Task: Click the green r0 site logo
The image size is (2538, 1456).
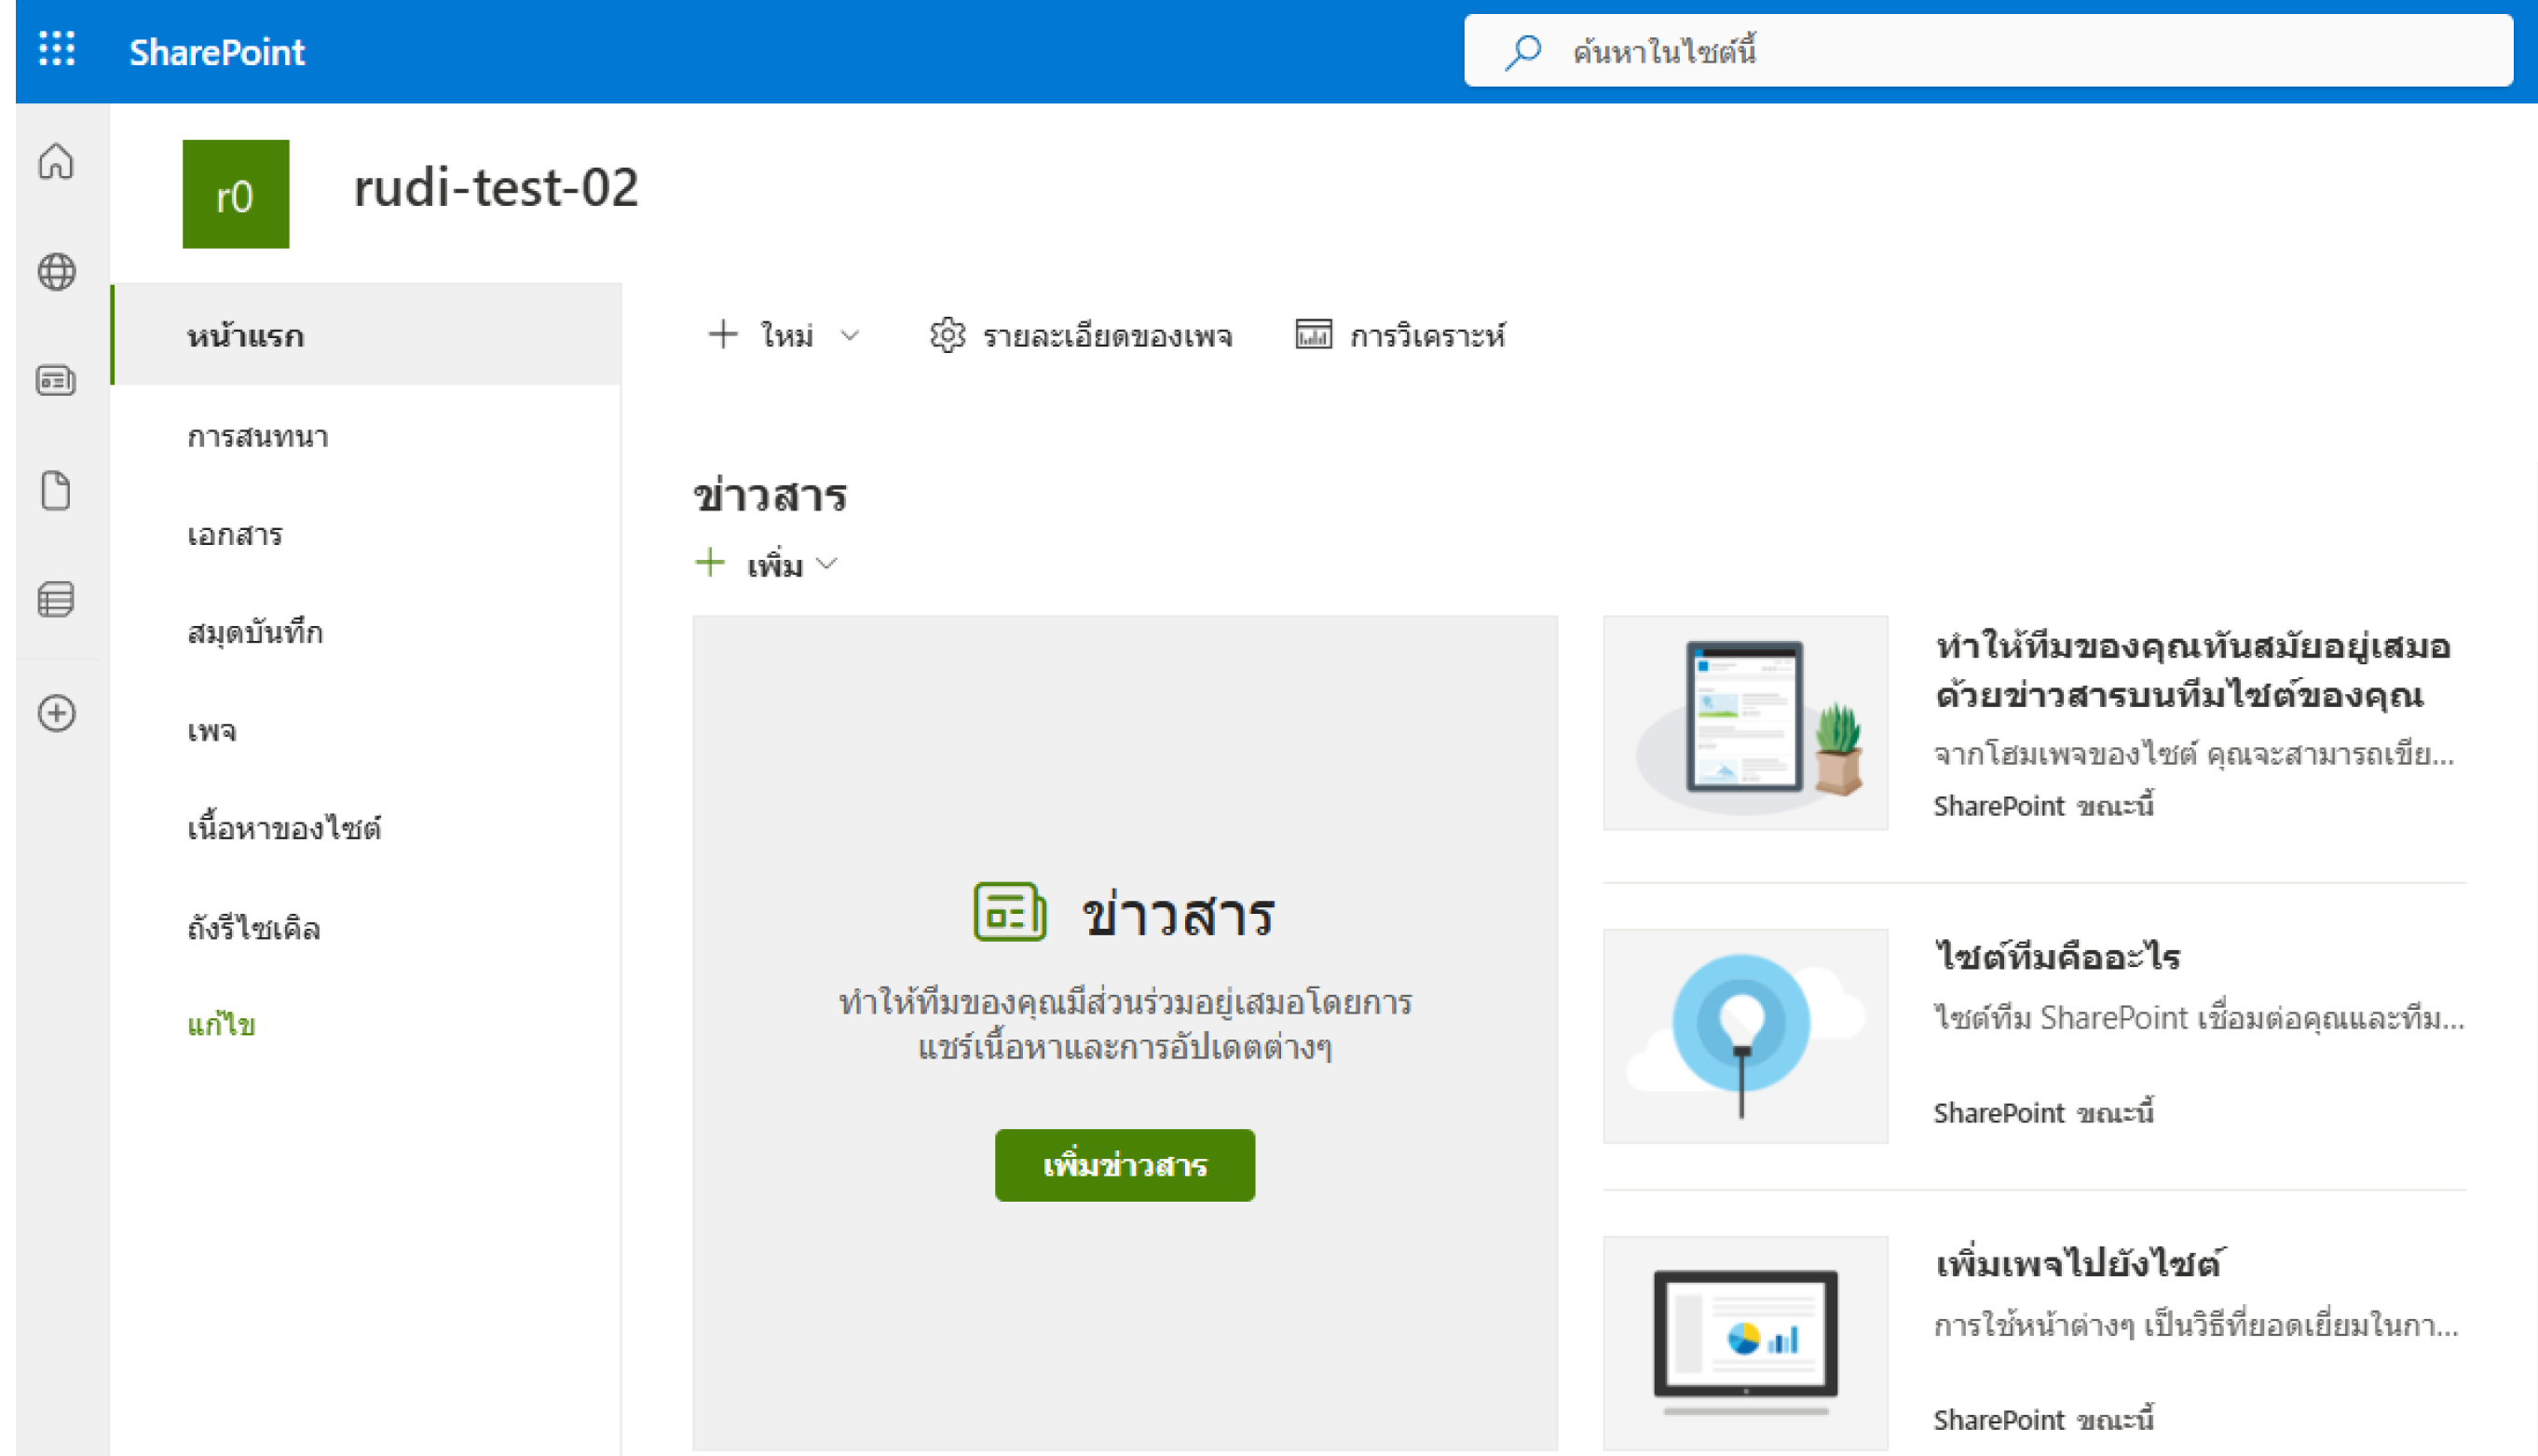Action: [236, 194]
